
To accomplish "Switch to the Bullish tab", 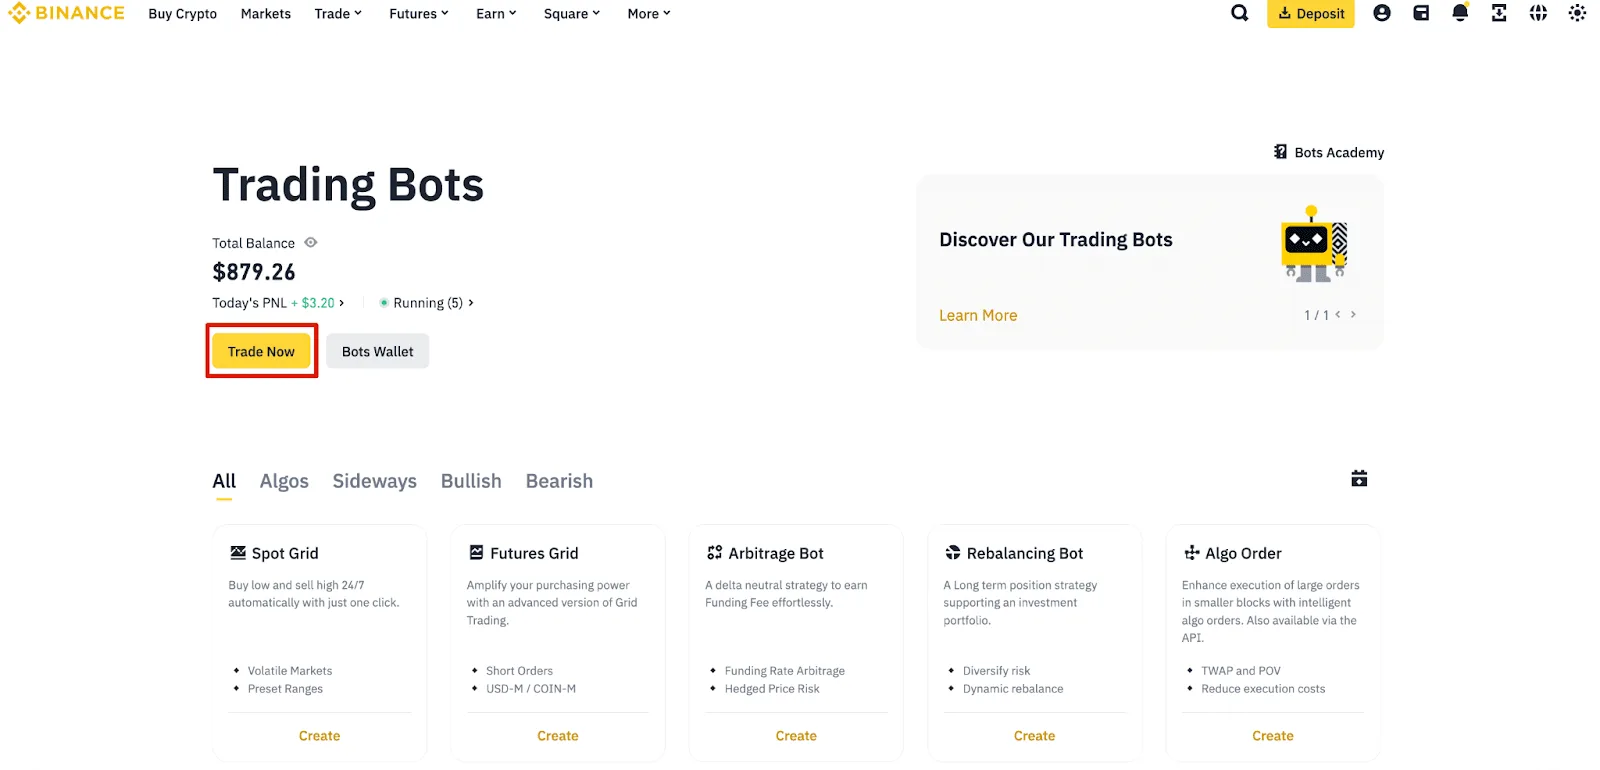I will pos(471,481).
